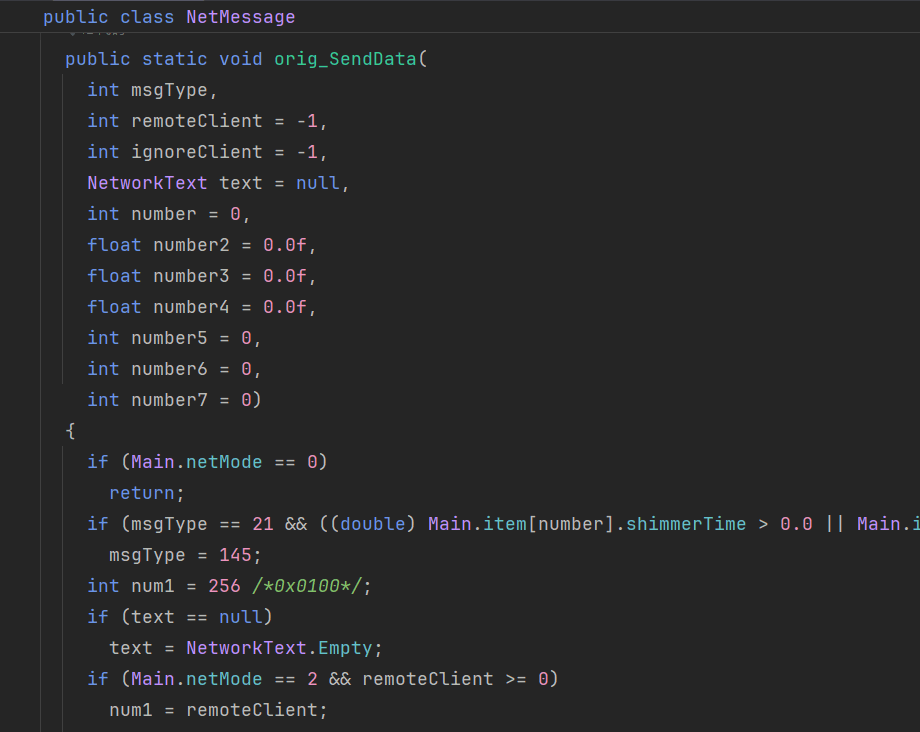Click Main.item array reference

tap(477, 524)
